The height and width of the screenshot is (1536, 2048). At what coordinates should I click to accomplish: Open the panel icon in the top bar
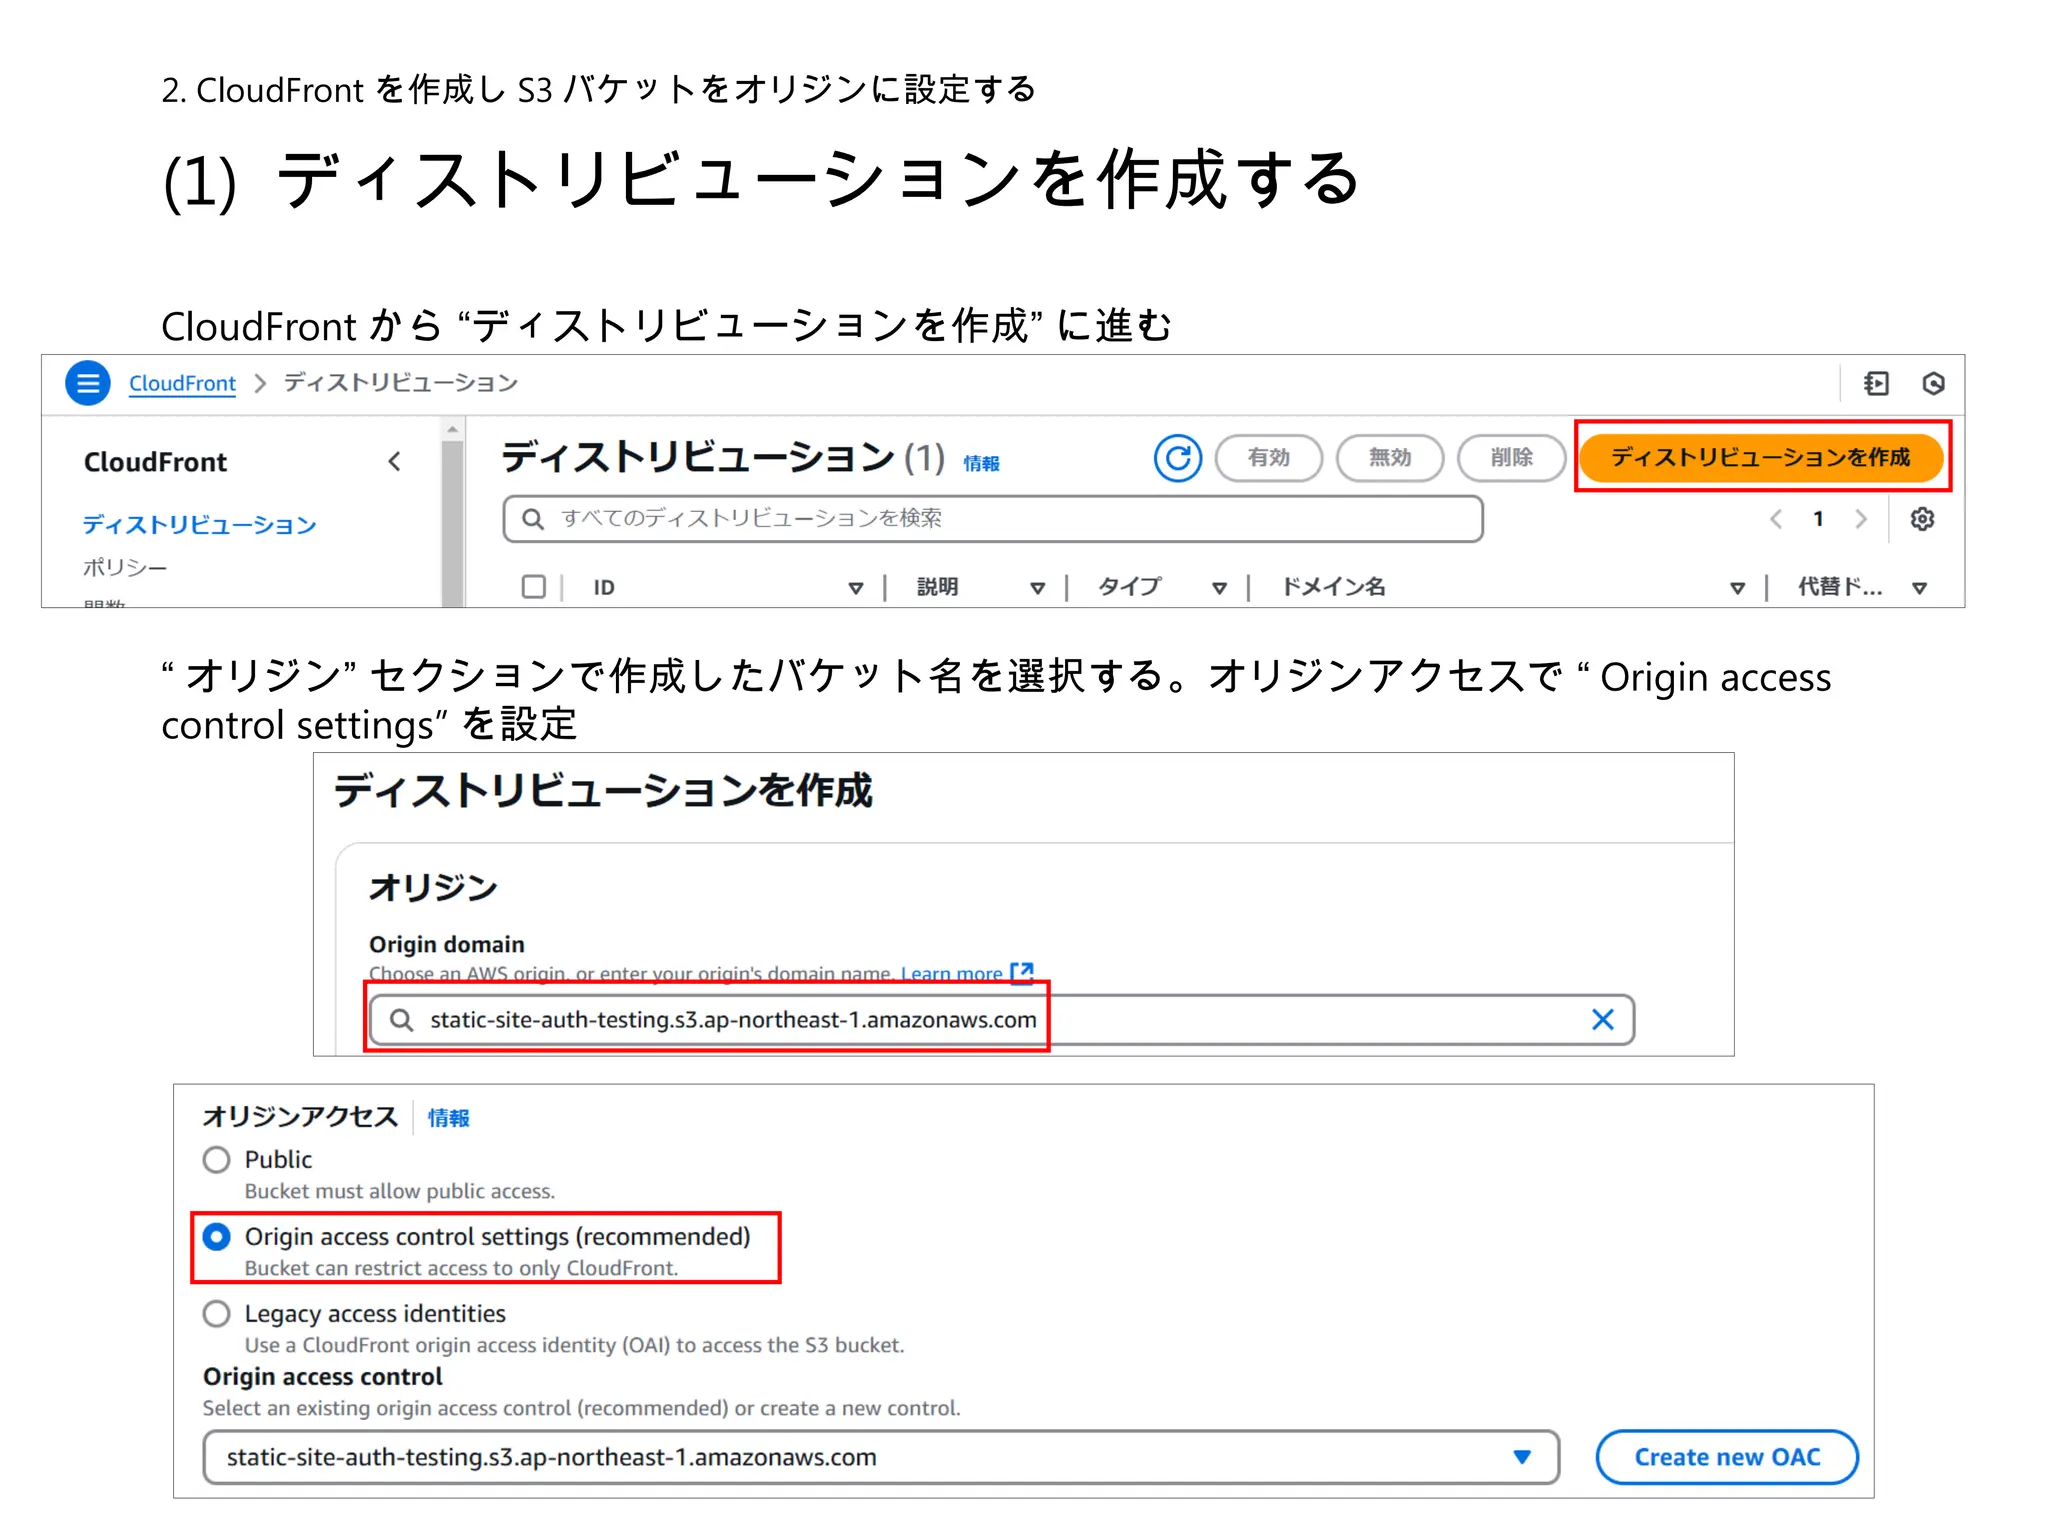tap(1876, 383)
